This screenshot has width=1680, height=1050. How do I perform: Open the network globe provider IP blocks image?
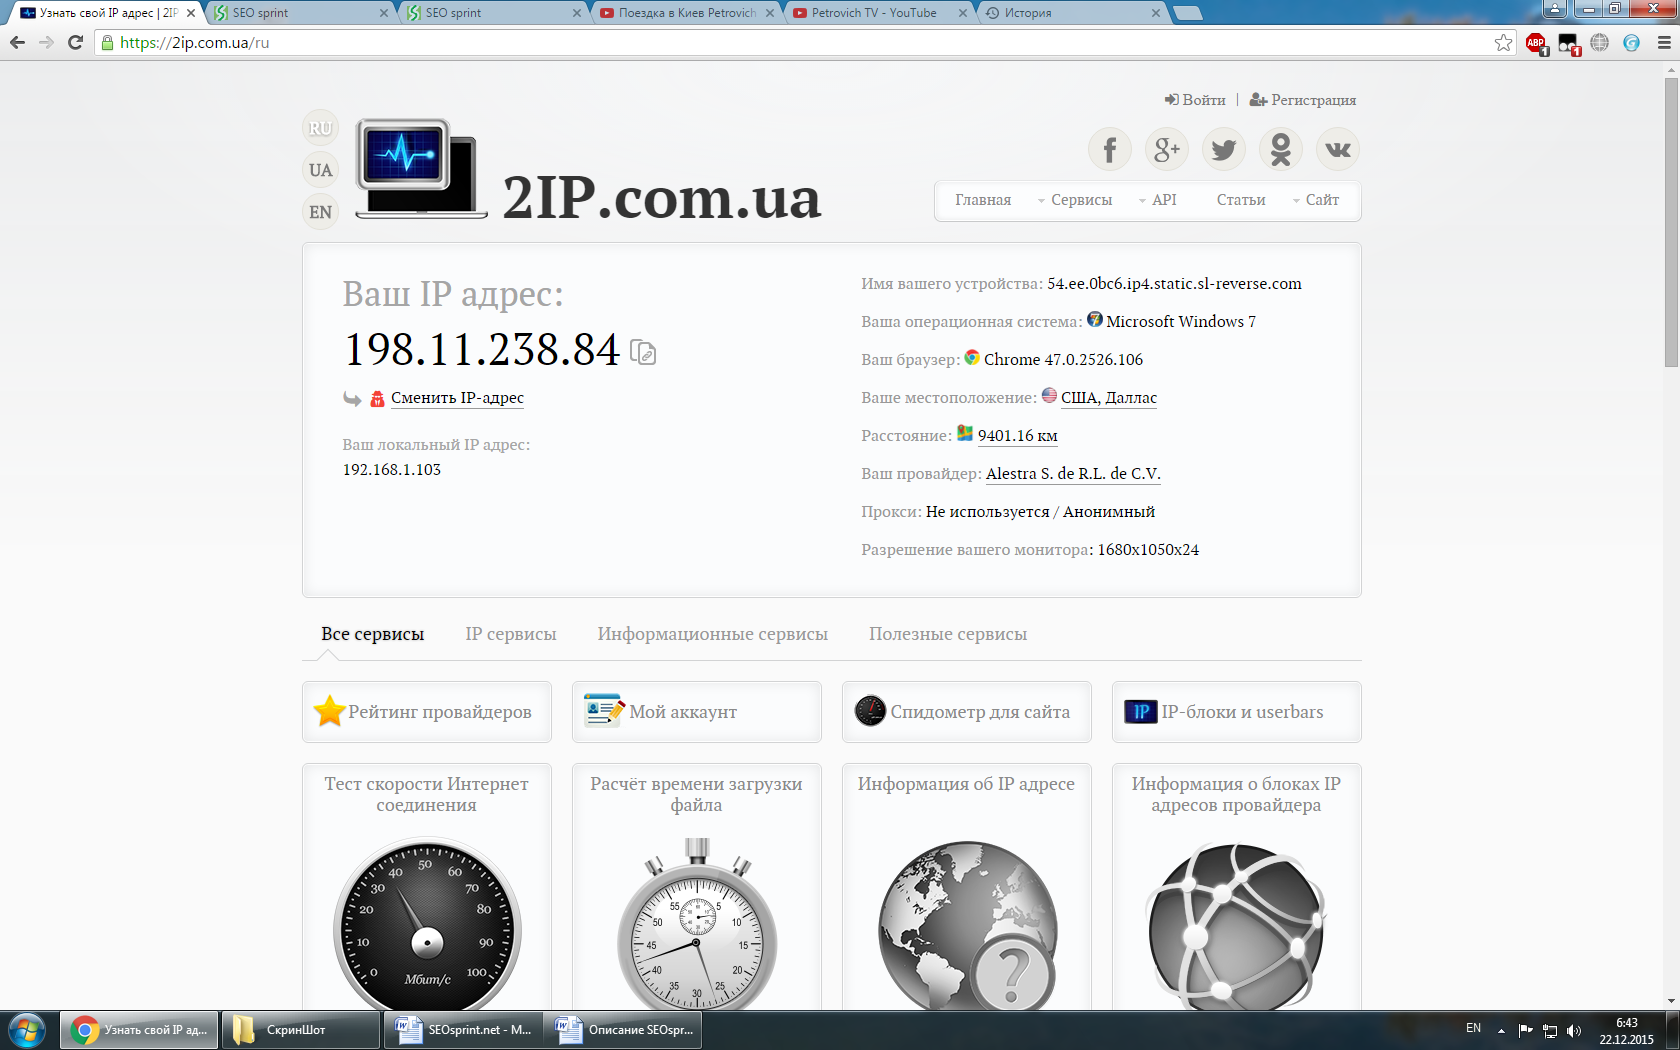point(1237,925)
